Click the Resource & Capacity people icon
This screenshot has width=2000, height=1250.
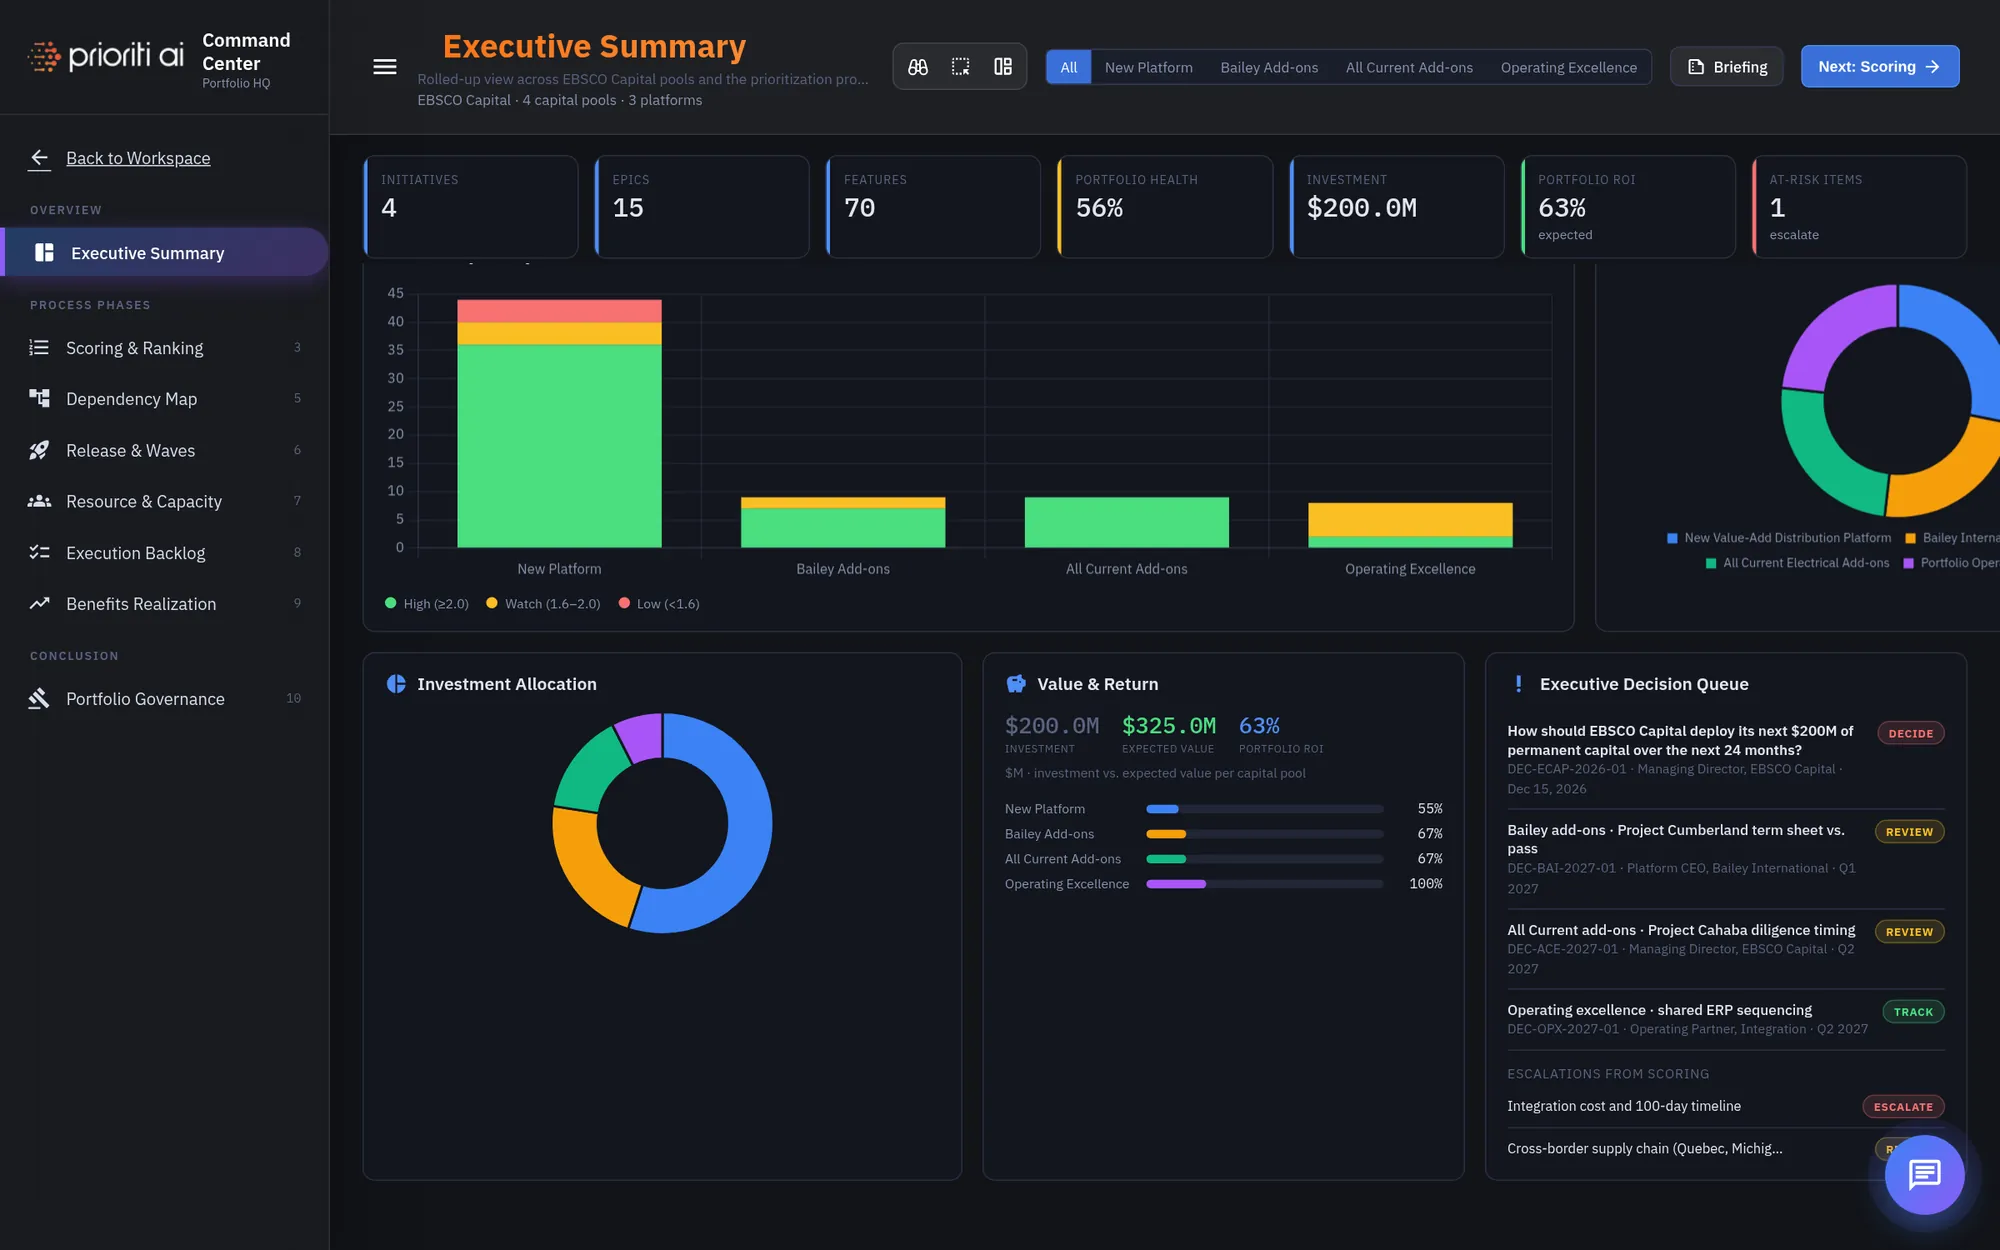39,502
